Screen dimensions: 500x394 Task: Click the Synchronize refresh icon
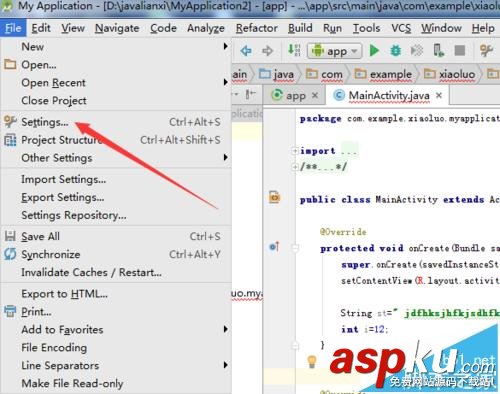(x=10, y=254)
